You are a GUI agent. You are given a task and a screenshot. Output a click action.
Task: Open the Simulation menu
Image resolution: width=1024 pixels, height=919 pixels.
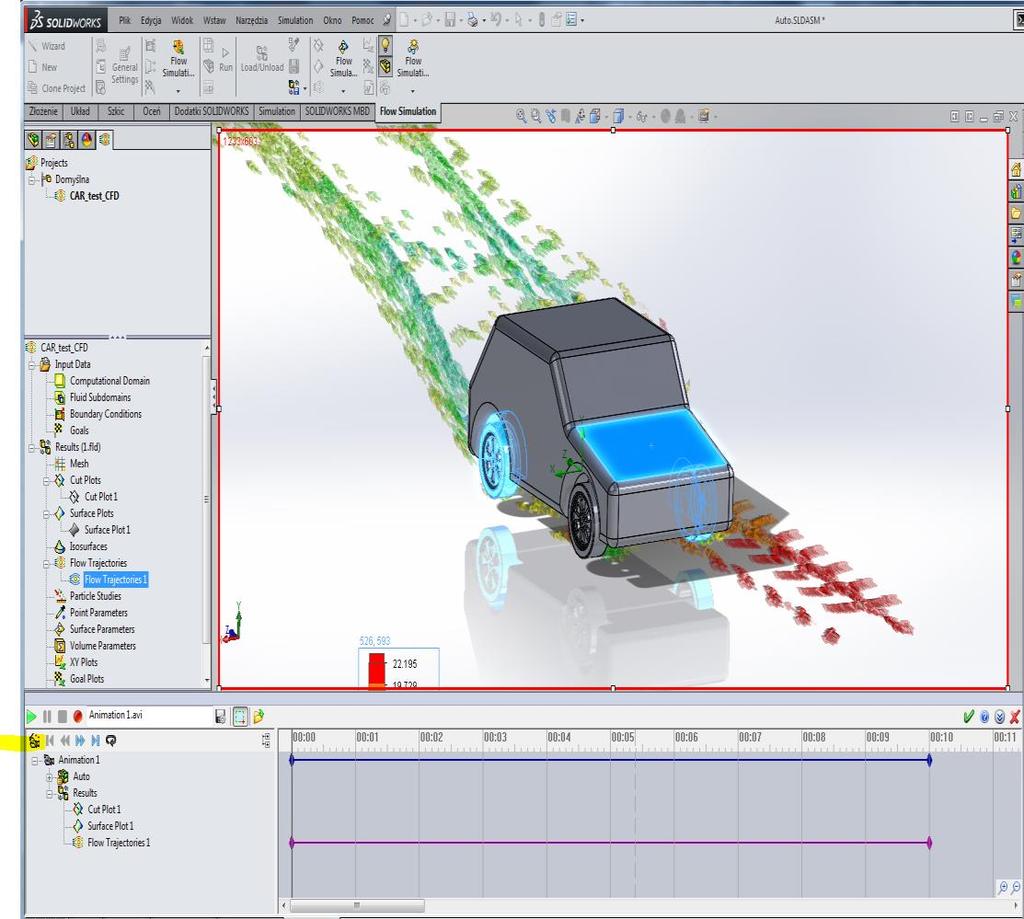[295, 20]
